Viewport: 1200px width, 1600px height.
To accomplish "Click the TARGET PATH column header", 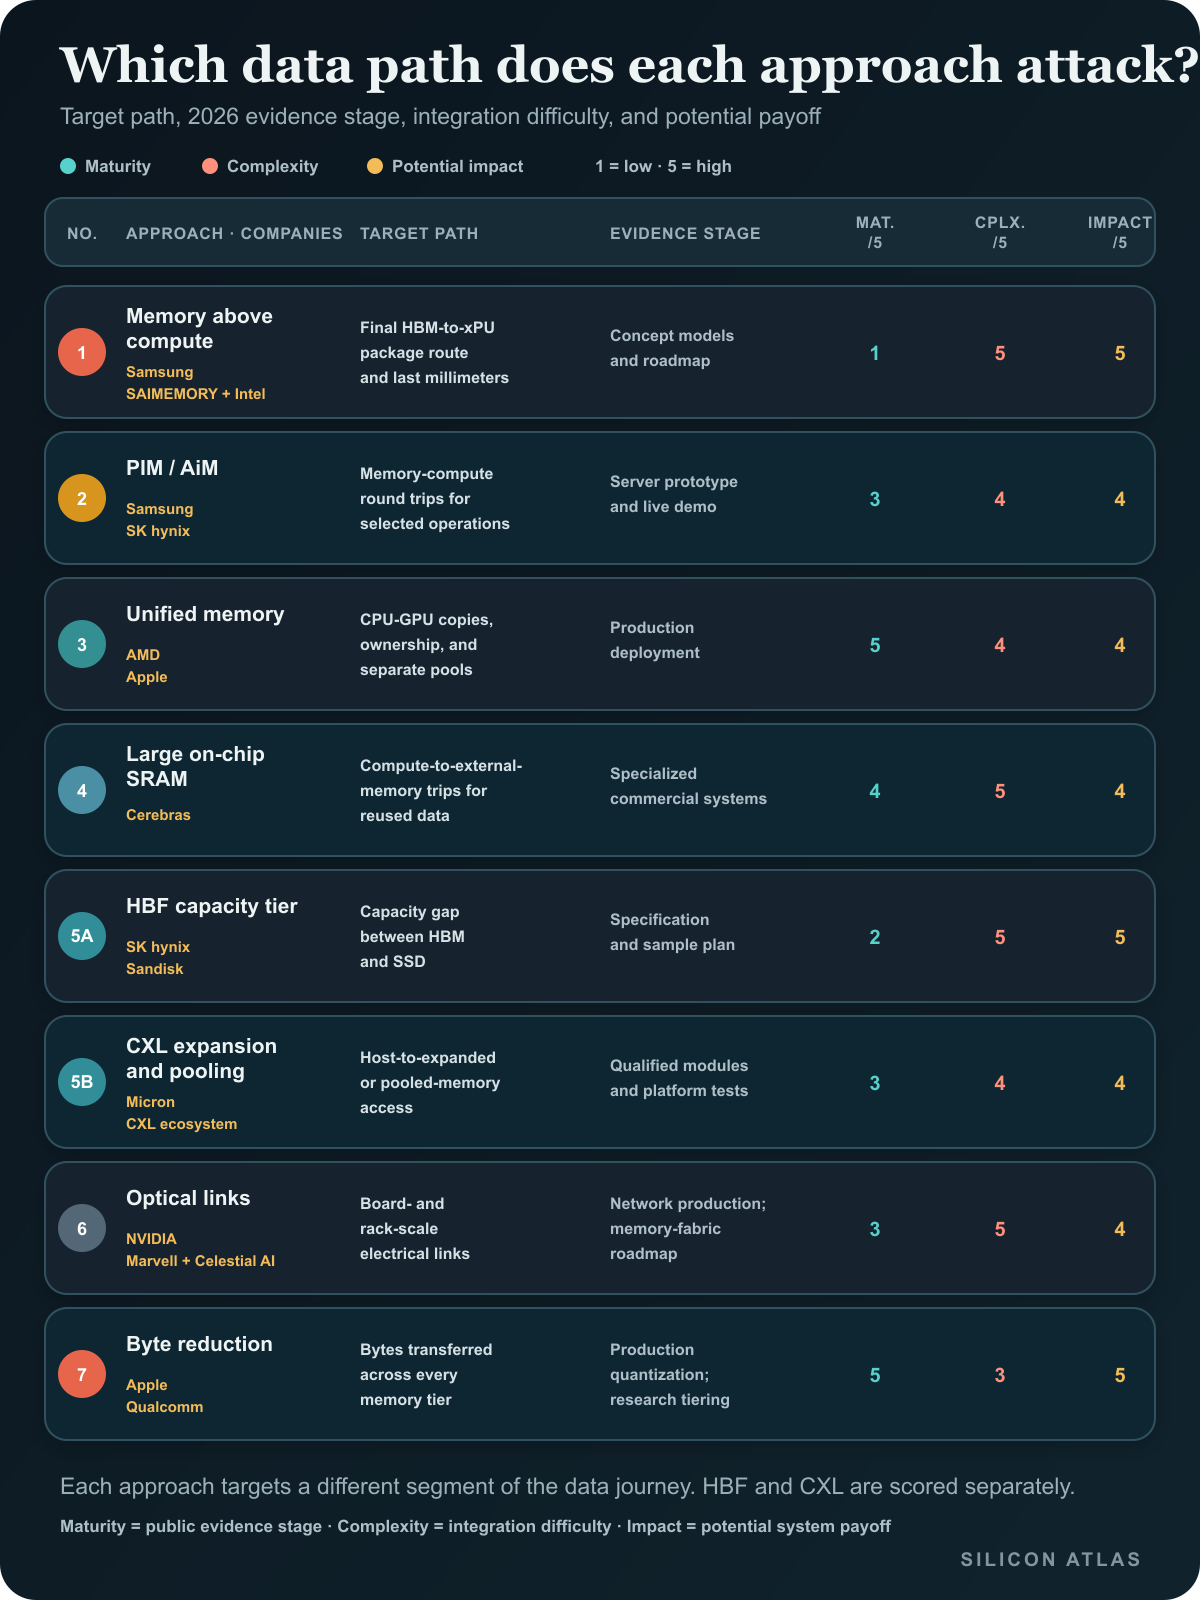I will click(x=419, y=233).
